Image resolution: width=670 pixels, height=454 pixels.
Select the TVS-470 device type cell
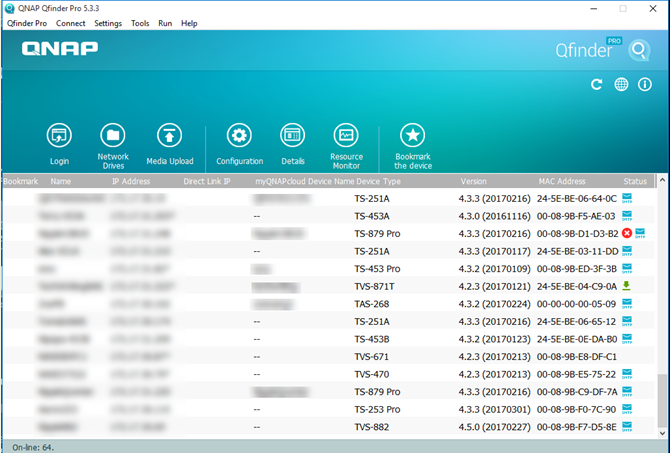coord(372,374)
